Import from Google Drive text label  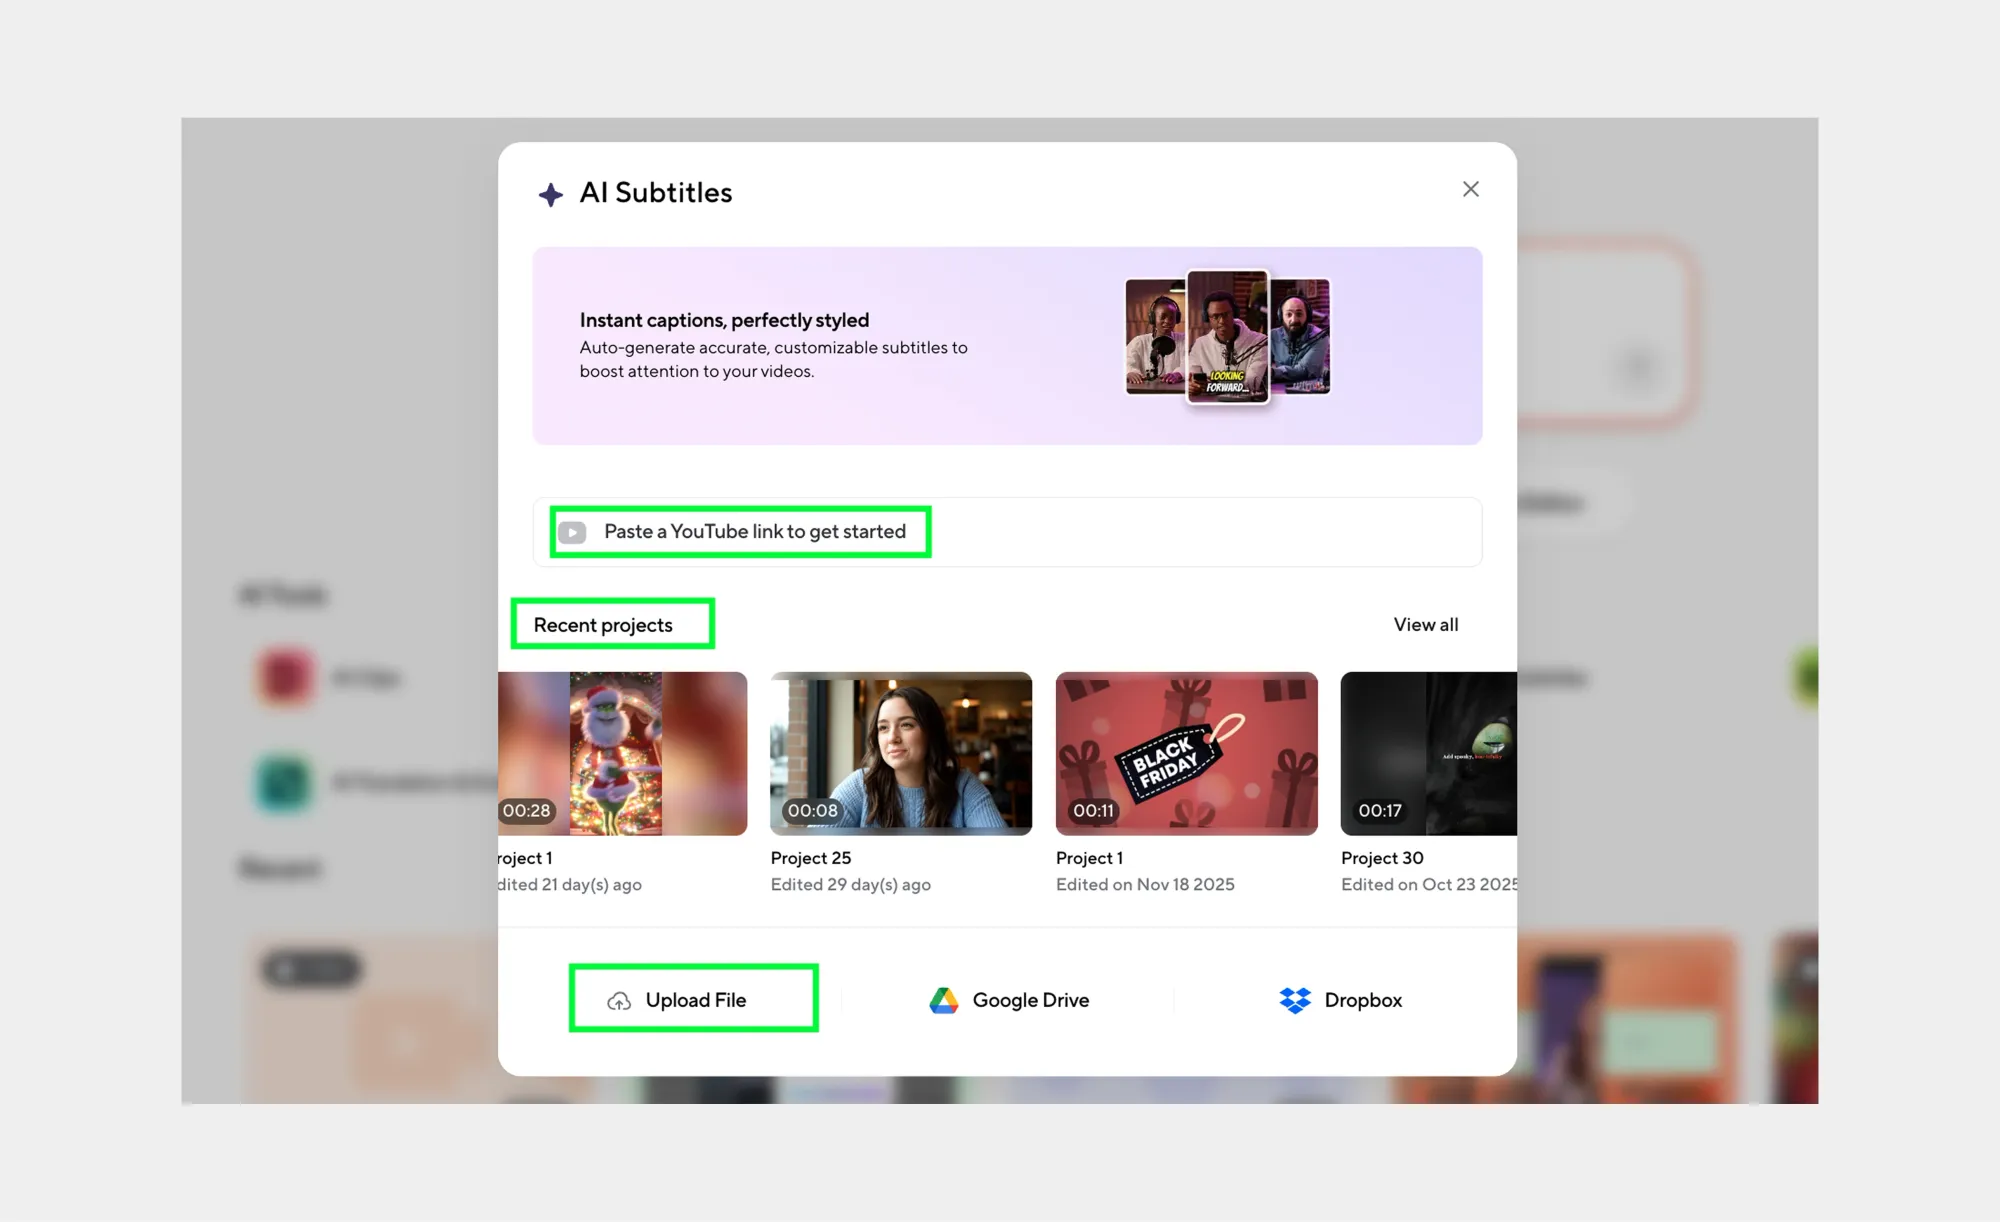point(1030,1000)
